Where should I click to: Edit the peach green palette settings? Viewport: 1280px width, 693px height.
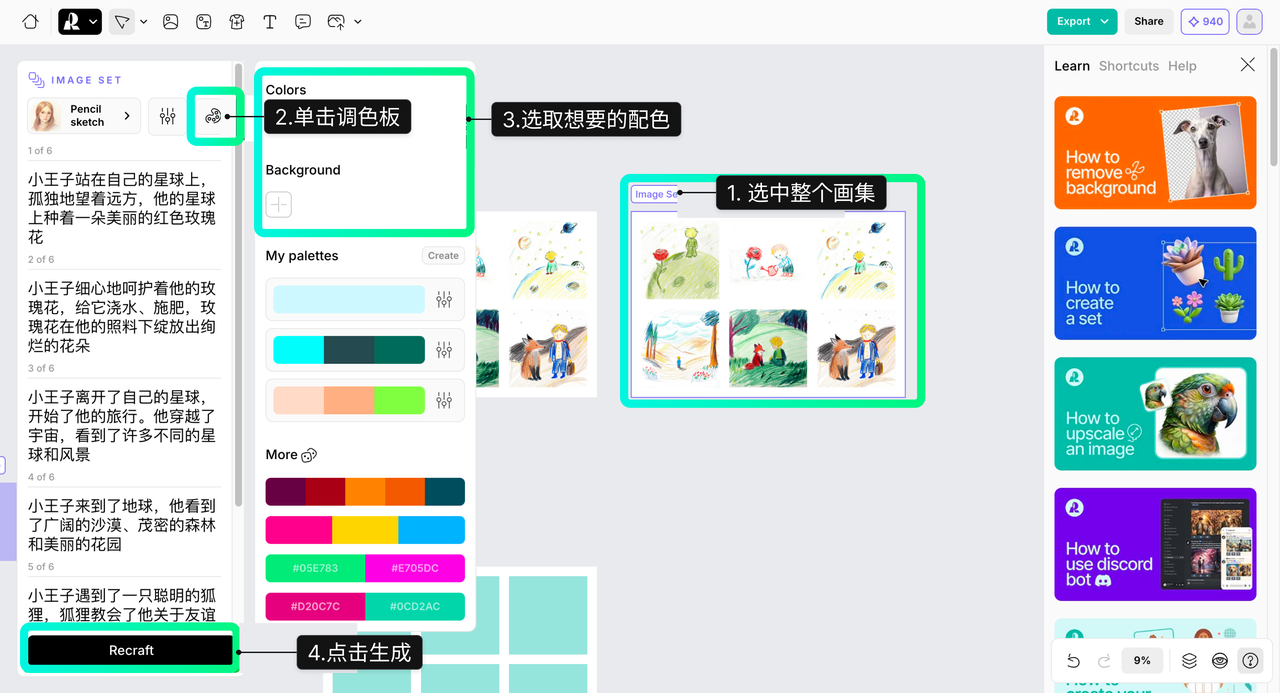444,400
